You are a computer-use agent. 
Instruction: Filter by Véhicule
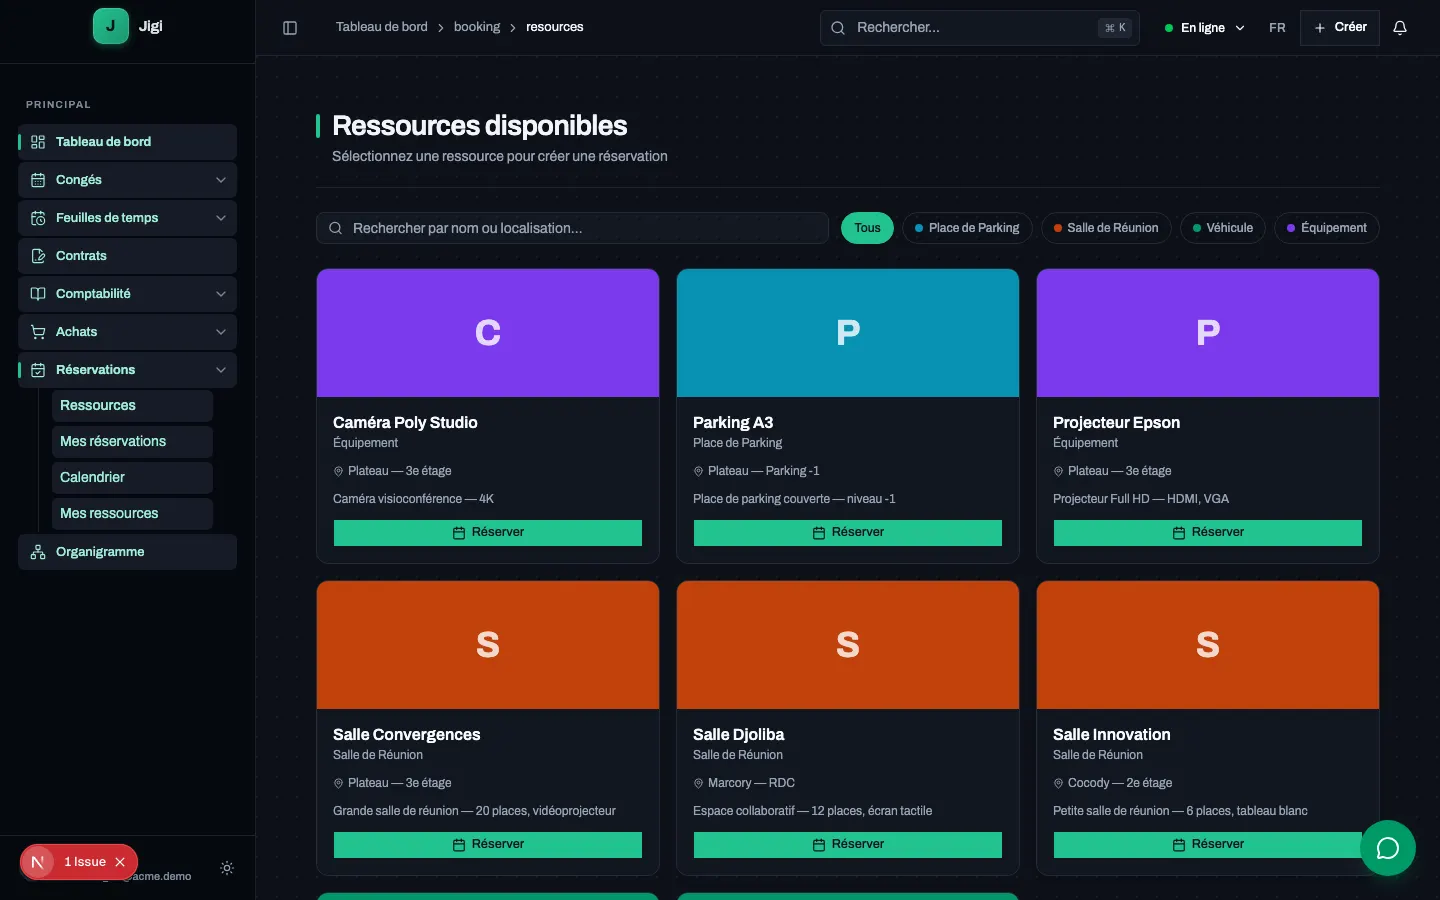[1223, 228]
